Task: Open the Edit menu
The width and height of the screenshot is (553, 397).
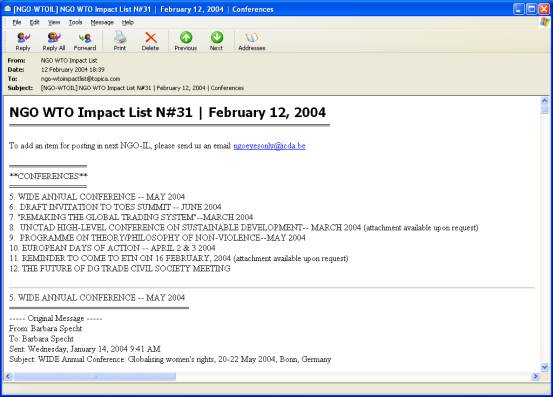Action: tap(34, 22)
